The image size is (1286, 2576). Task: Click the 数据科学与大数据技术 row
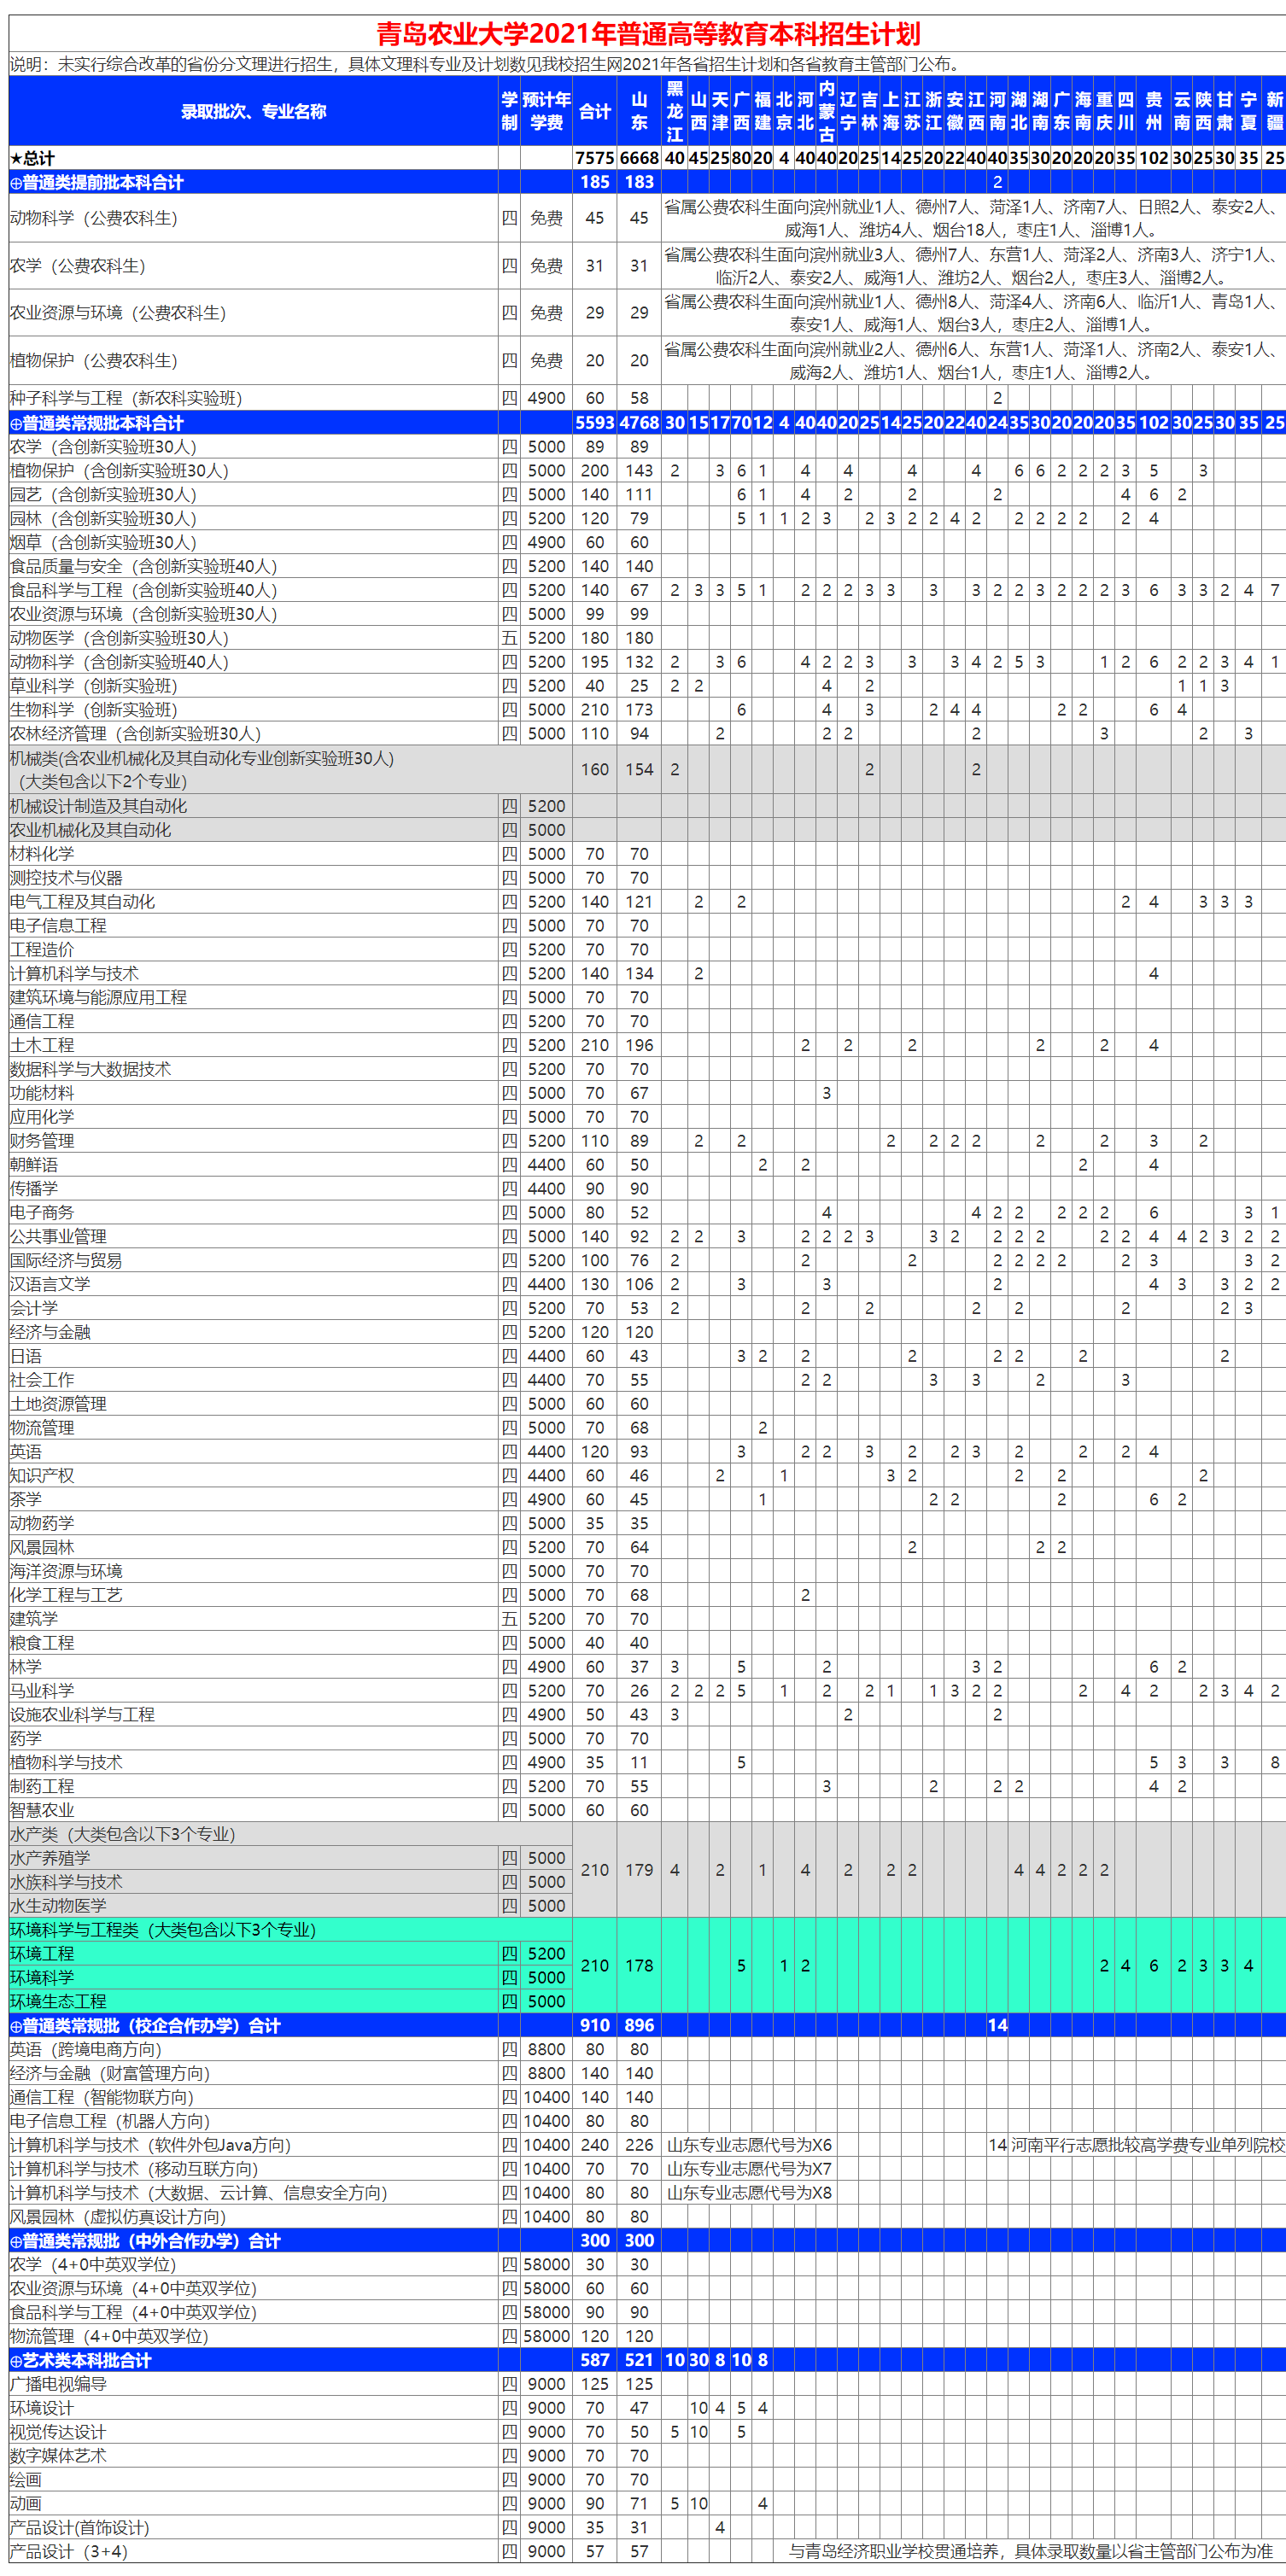point(647,1069)
